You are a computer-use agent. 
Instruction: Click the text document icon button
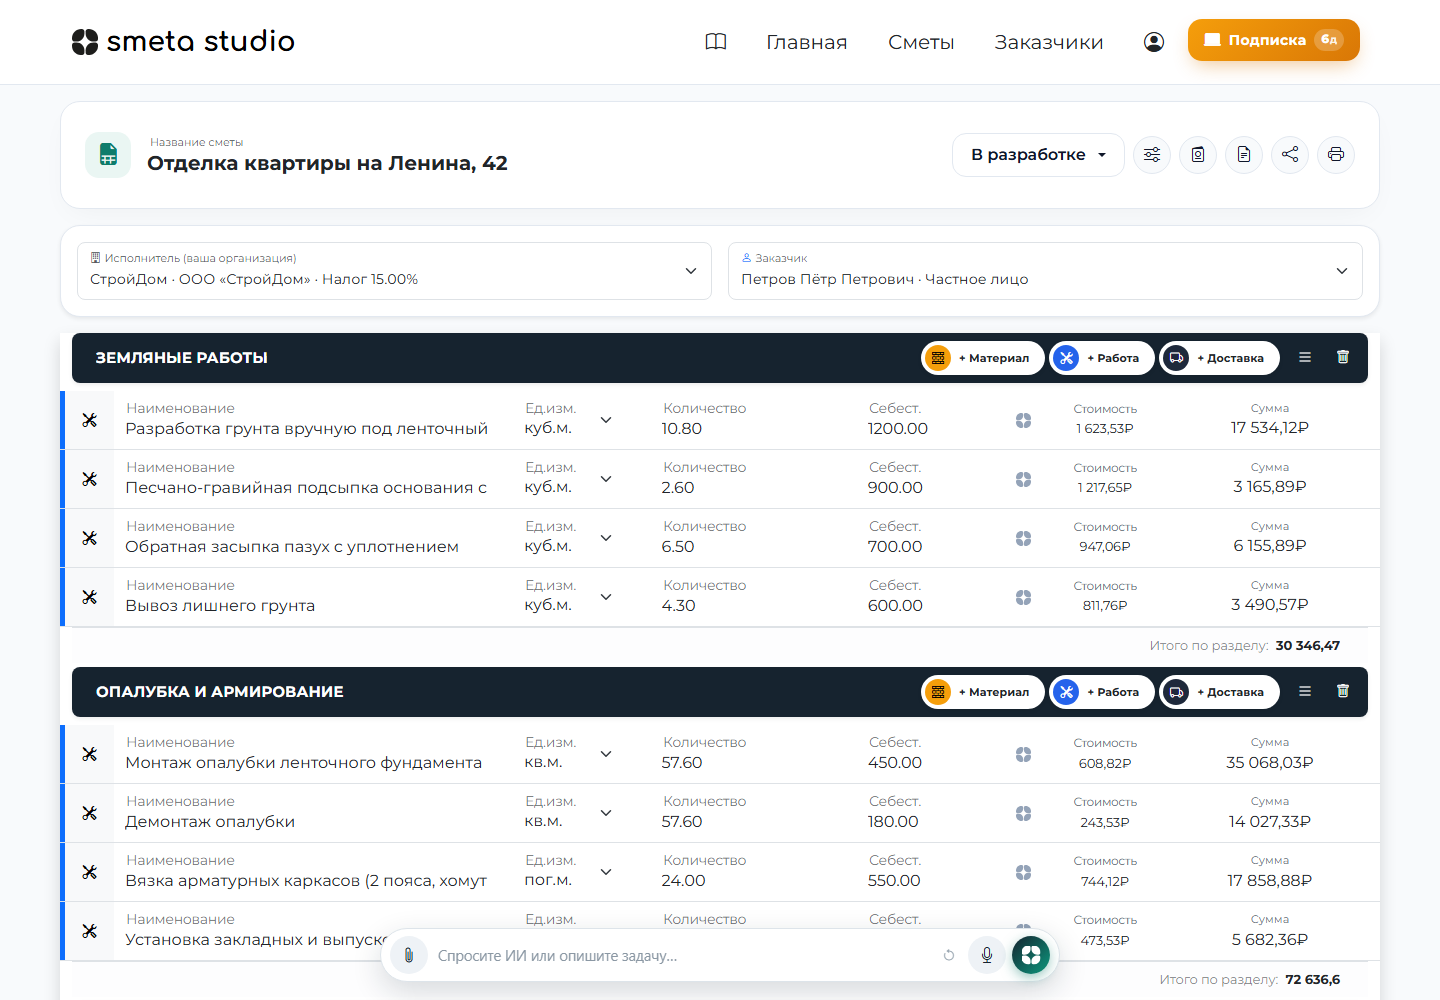(x=1244, y=155)
